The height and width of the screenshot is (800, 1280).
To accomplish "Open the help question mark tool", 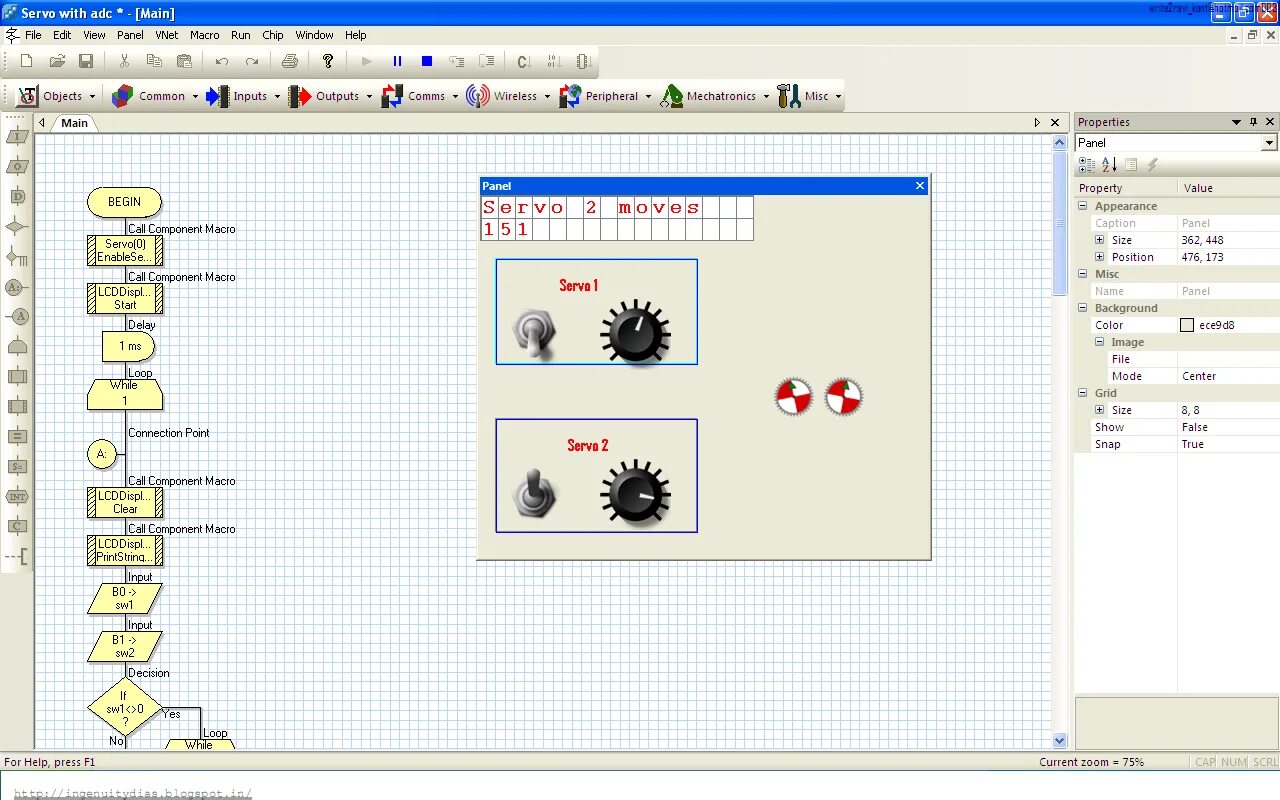I will tap(328, 61).
